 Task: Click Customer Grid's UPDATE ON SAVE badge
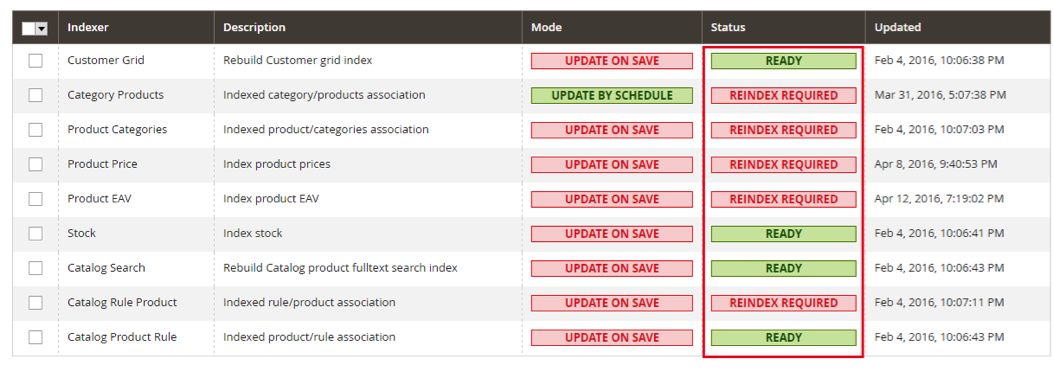click(x=612, y=61)
